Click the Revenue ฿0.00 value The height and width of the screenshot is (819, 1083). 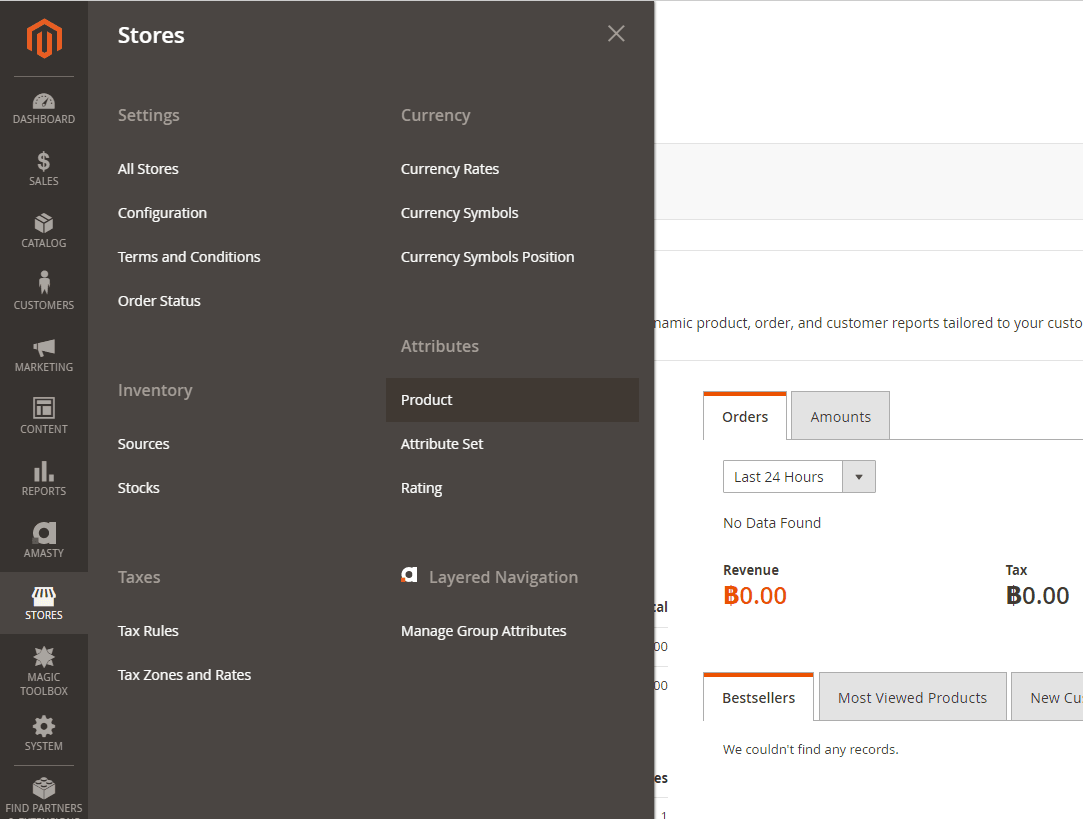[755, 595]
